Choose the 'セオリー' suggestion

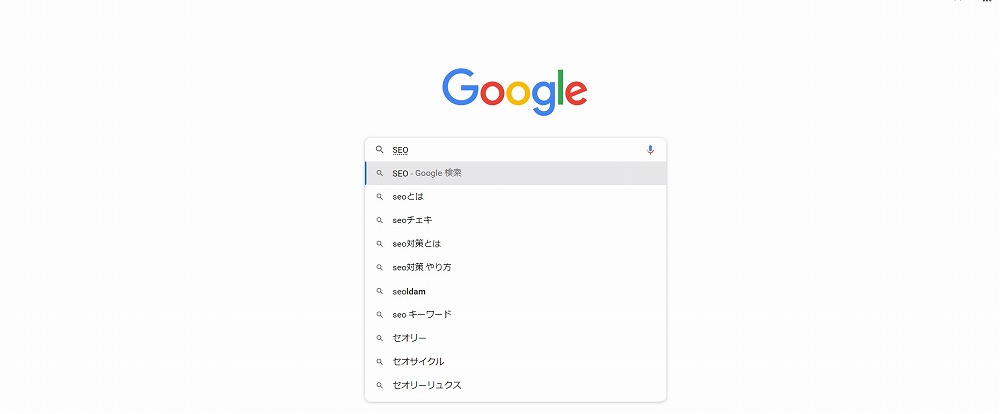click(x=515, y=338)
